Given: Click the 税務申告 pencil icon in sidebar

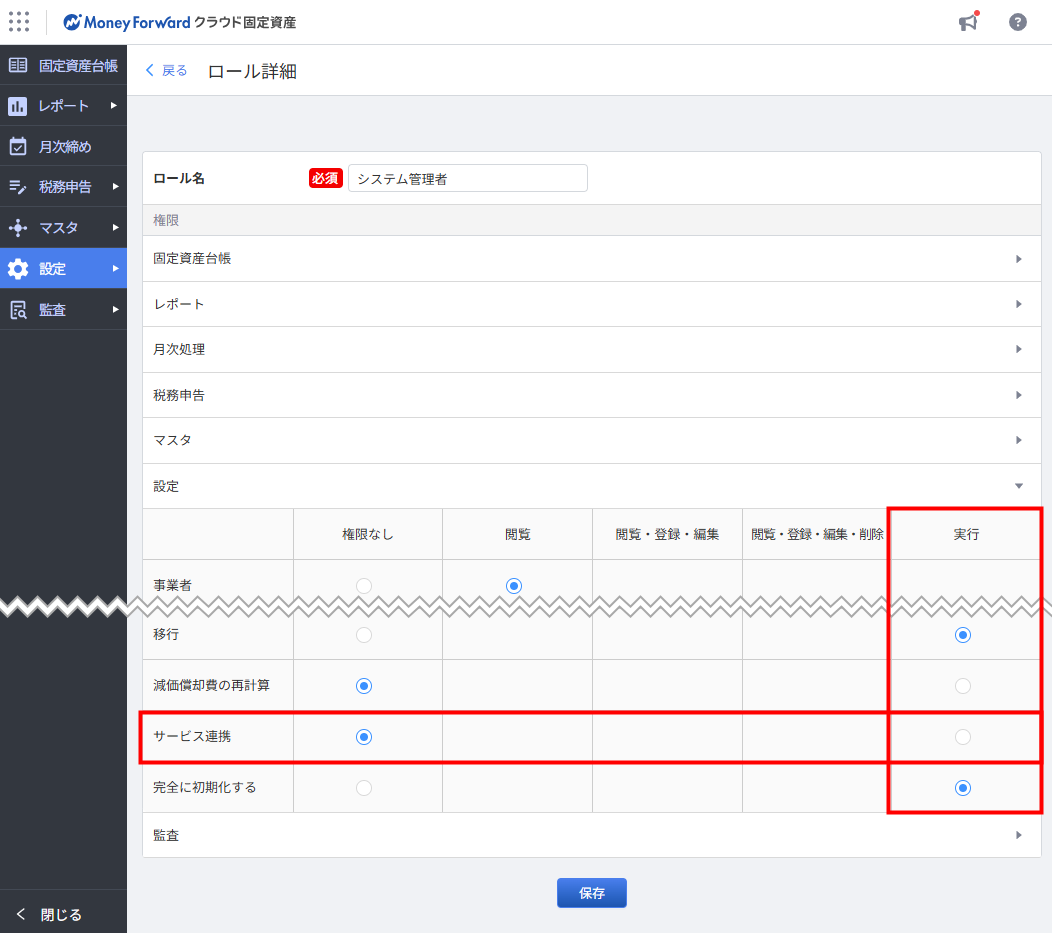Looking at the screenshot, I should 18,187.
